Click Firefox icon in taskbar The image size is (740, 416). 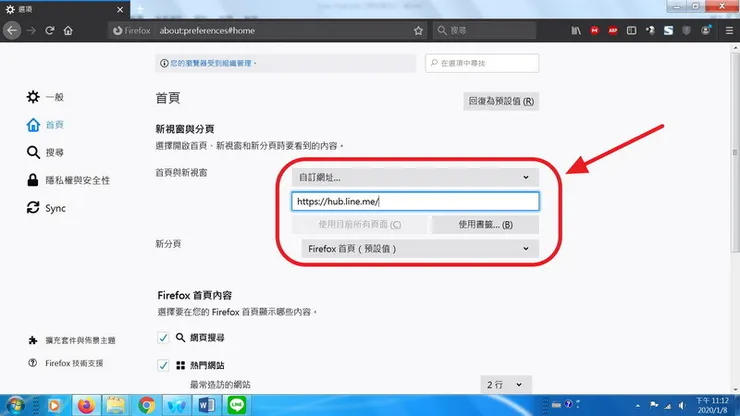coord(85,405)
